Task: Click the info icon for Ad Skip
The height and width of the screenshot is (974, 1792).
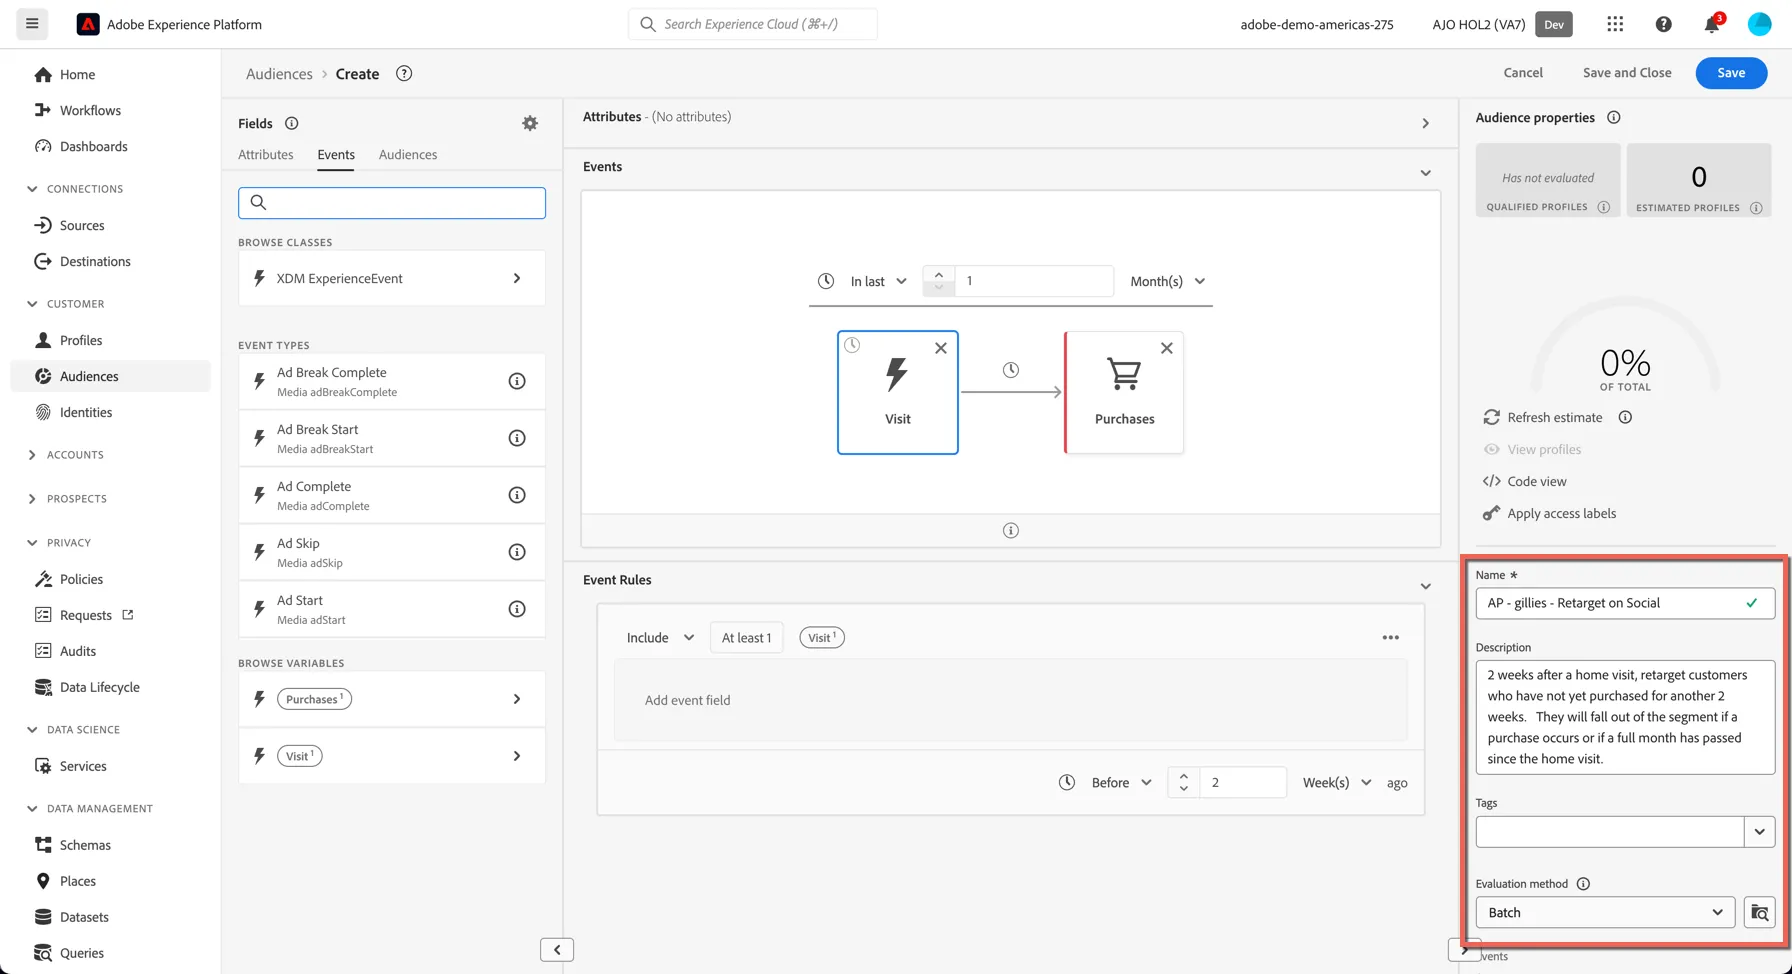Action: (517, 552)
